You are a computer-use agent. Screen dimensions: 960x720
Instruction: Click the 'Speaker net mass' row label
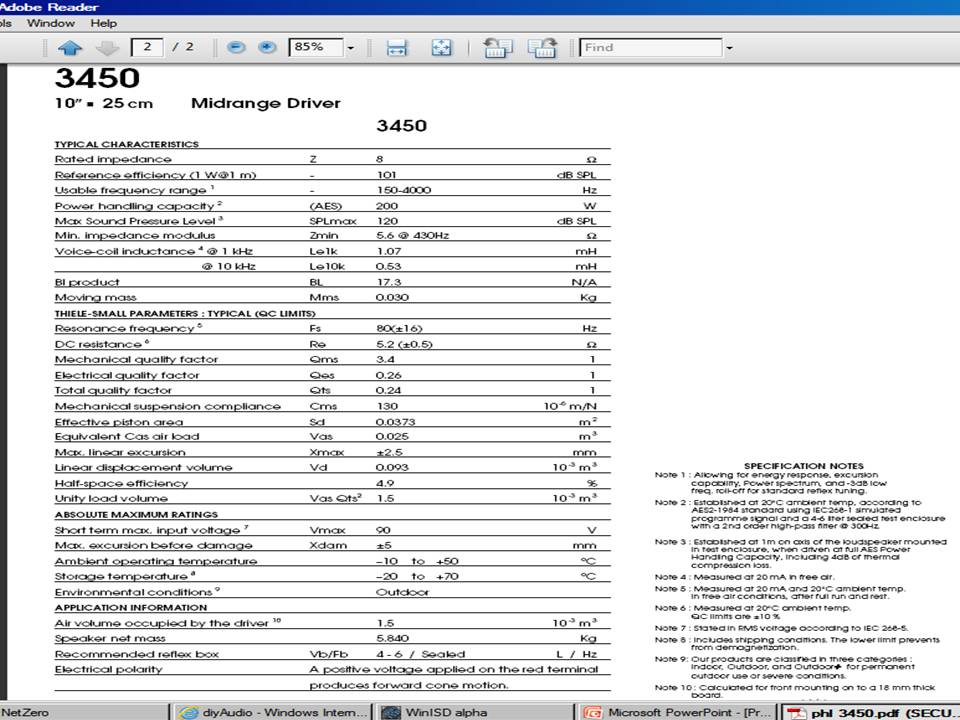pos(110,639)
